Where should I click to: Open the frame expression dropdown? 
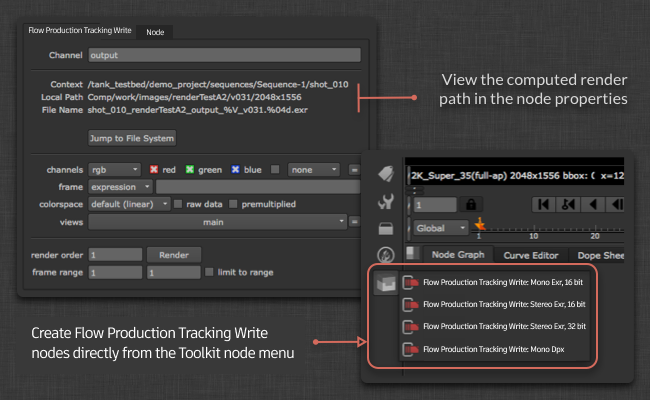120,187
